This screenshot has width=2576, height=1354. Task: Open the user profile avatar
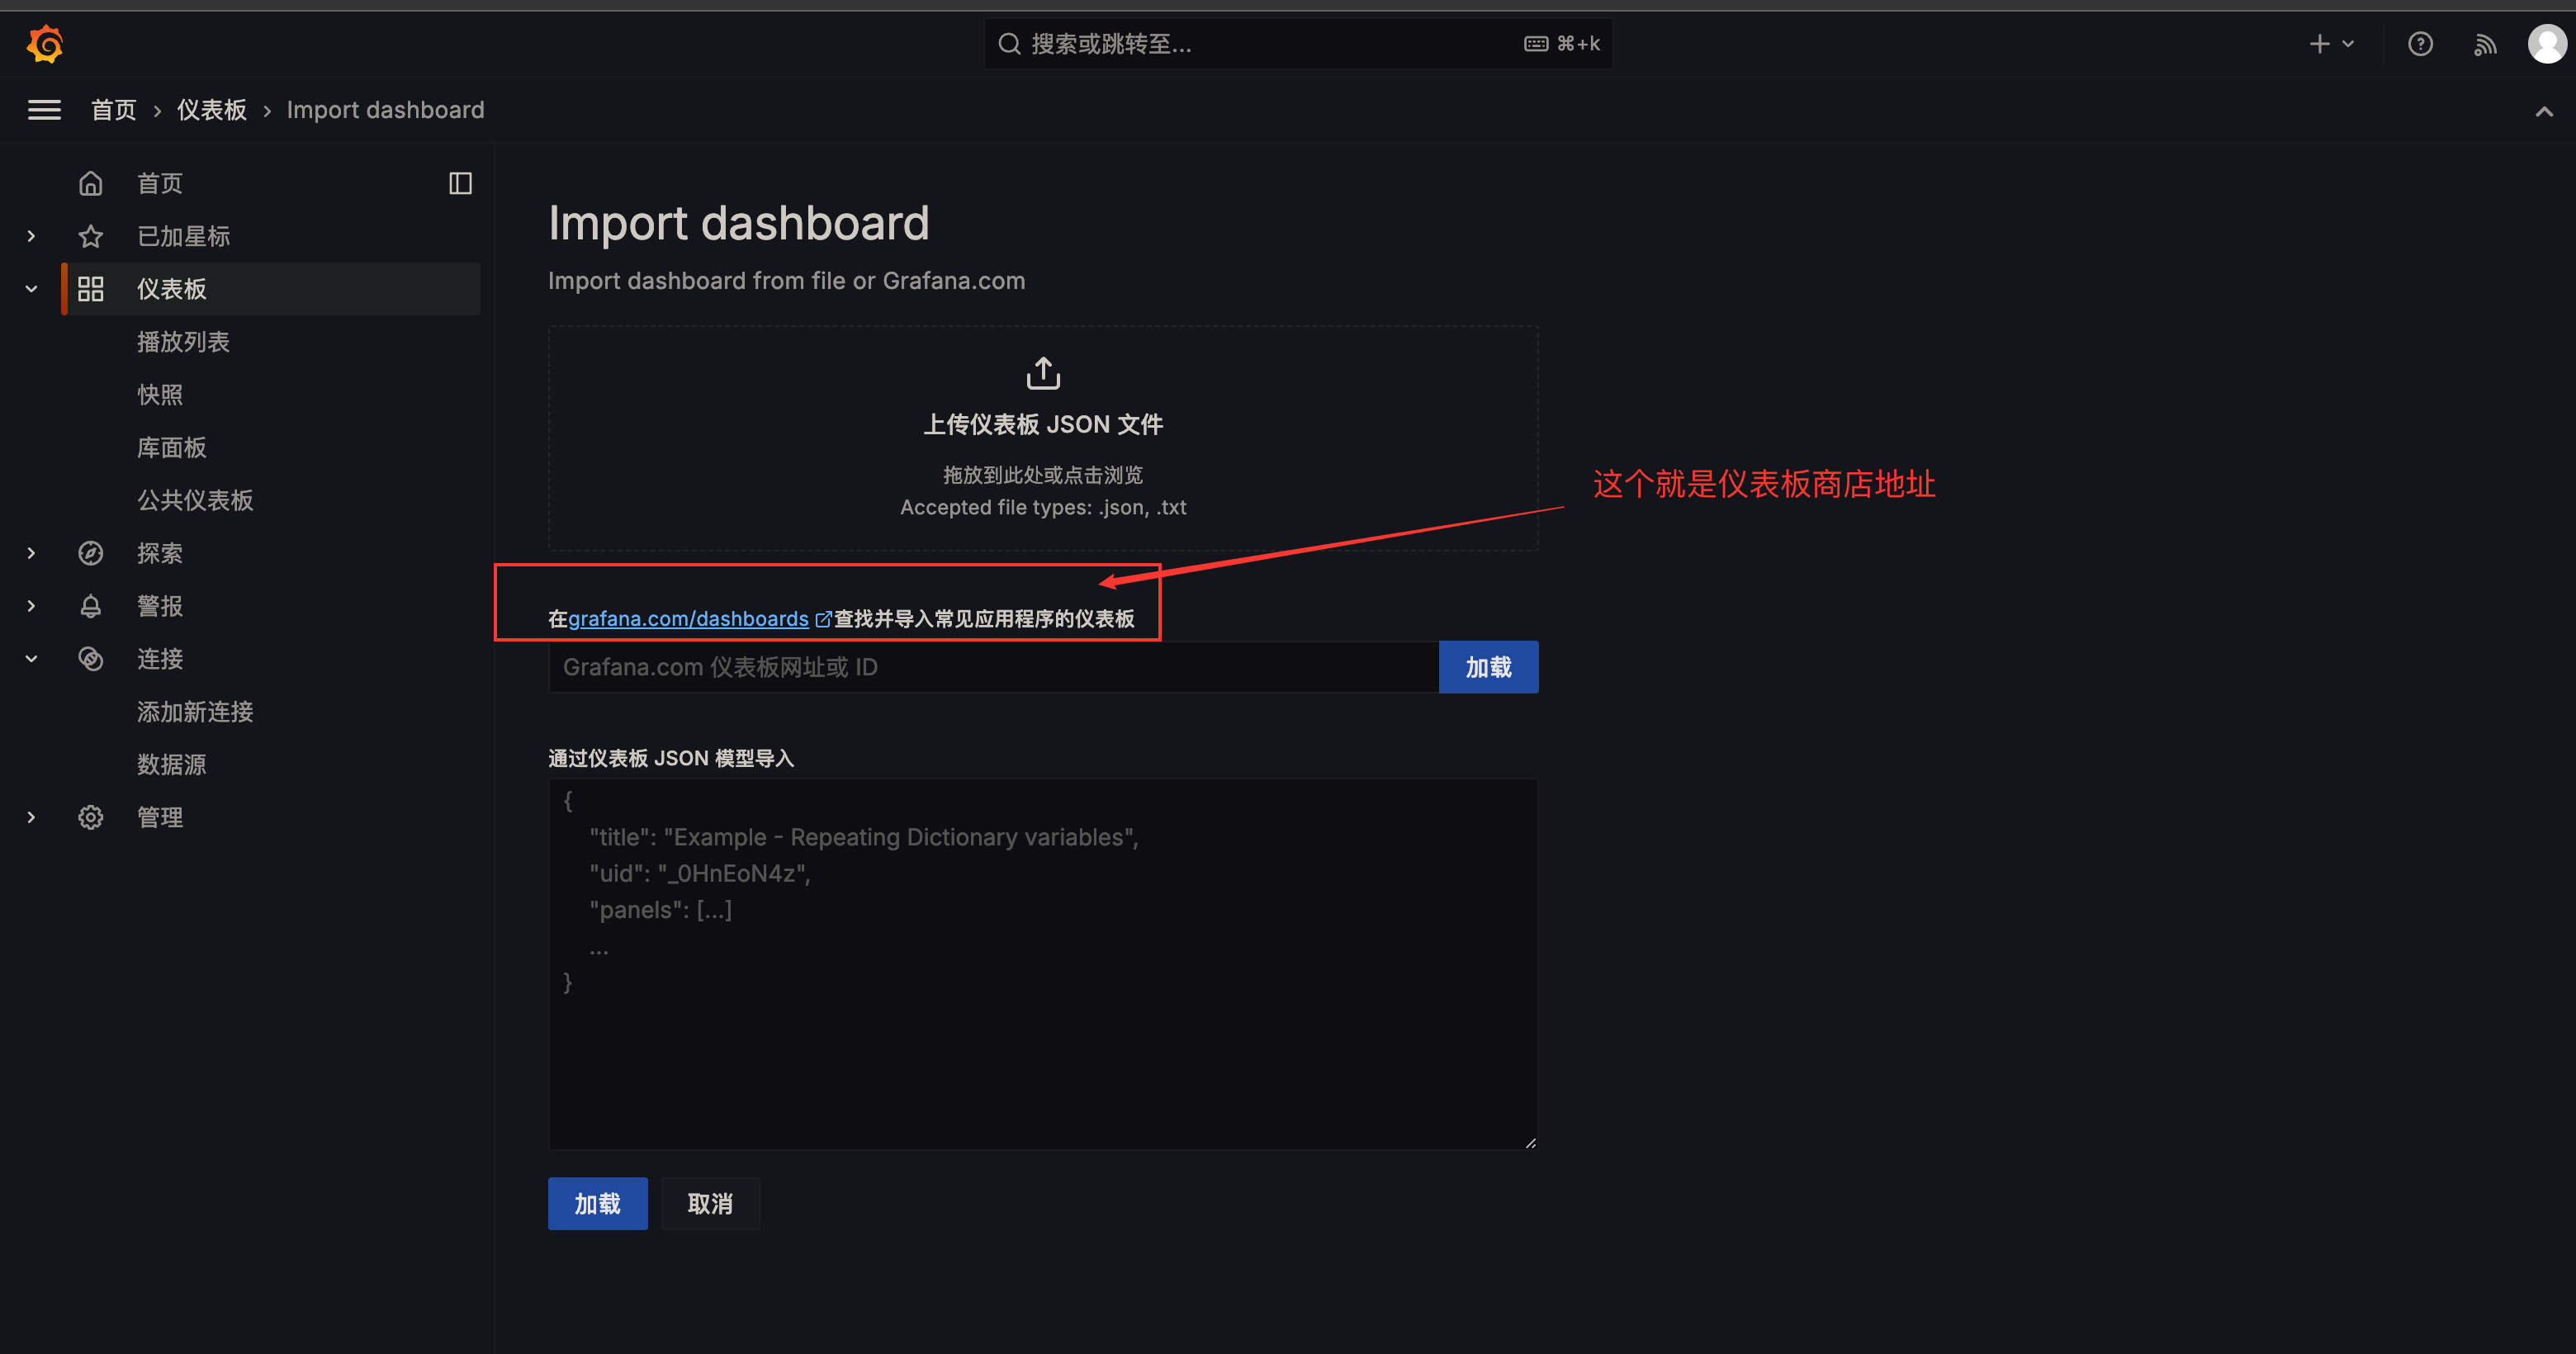(x=2546, y=44)
